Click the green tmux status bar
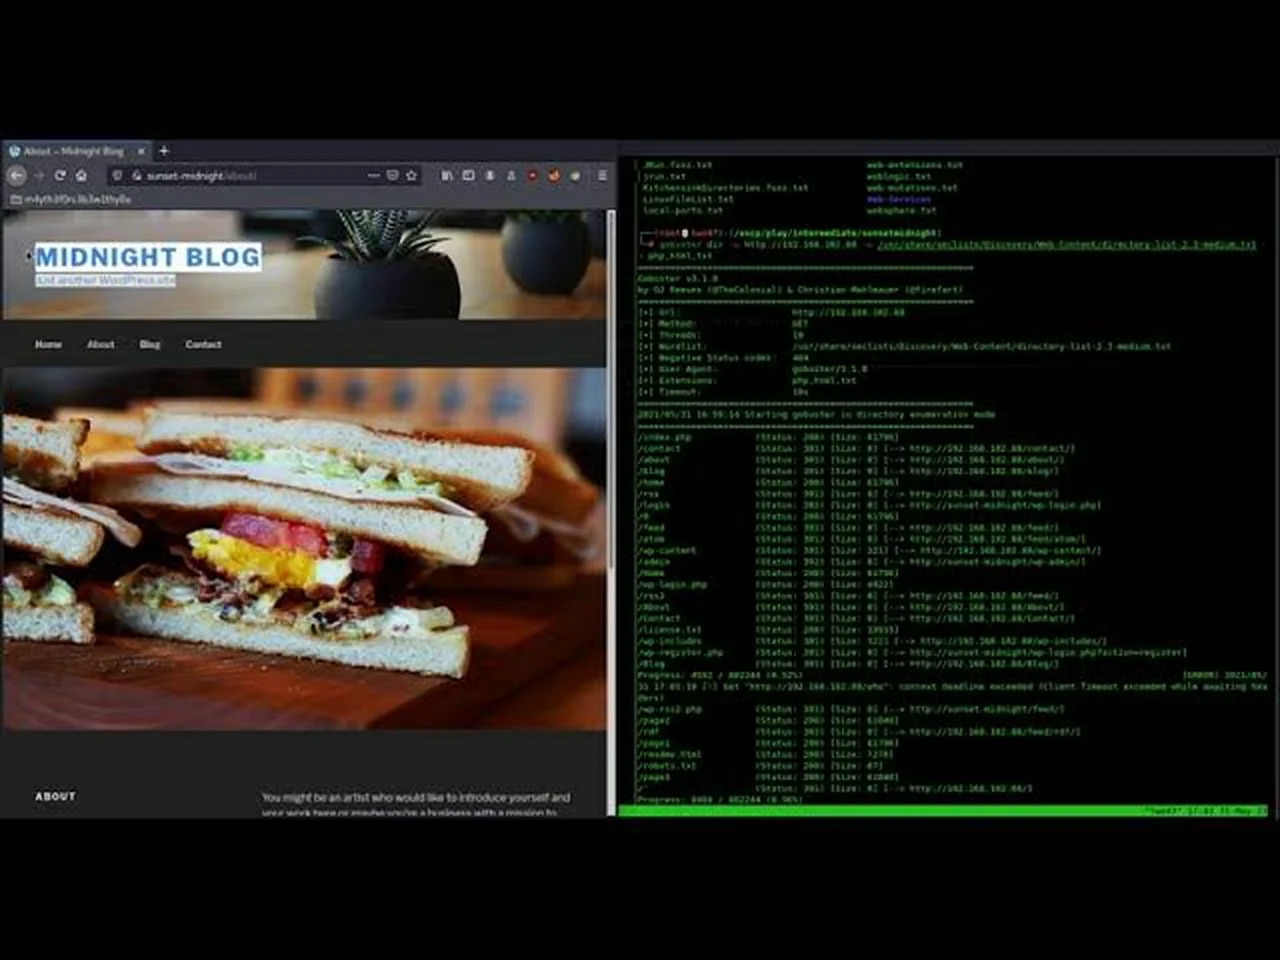The image size is (1280, 960). point(943,811)
